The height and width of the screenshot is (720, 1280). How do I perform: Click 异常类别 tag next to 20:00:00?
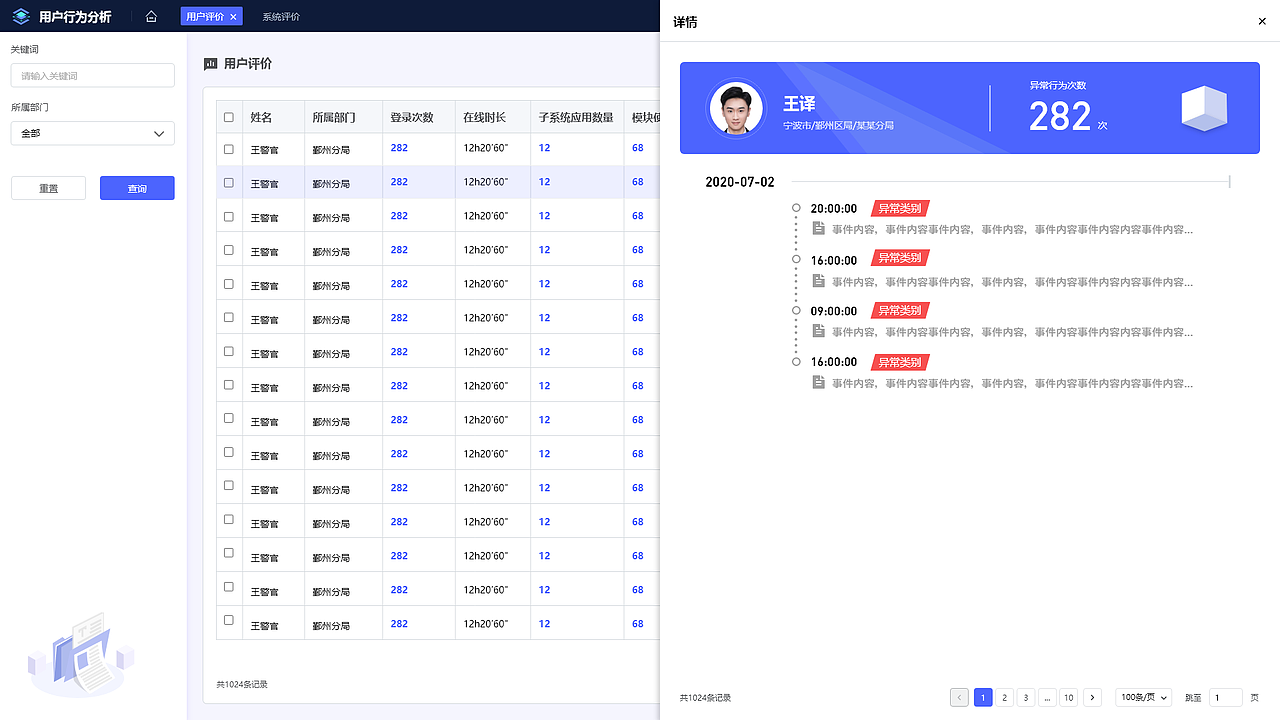click(x=900, y=208)
